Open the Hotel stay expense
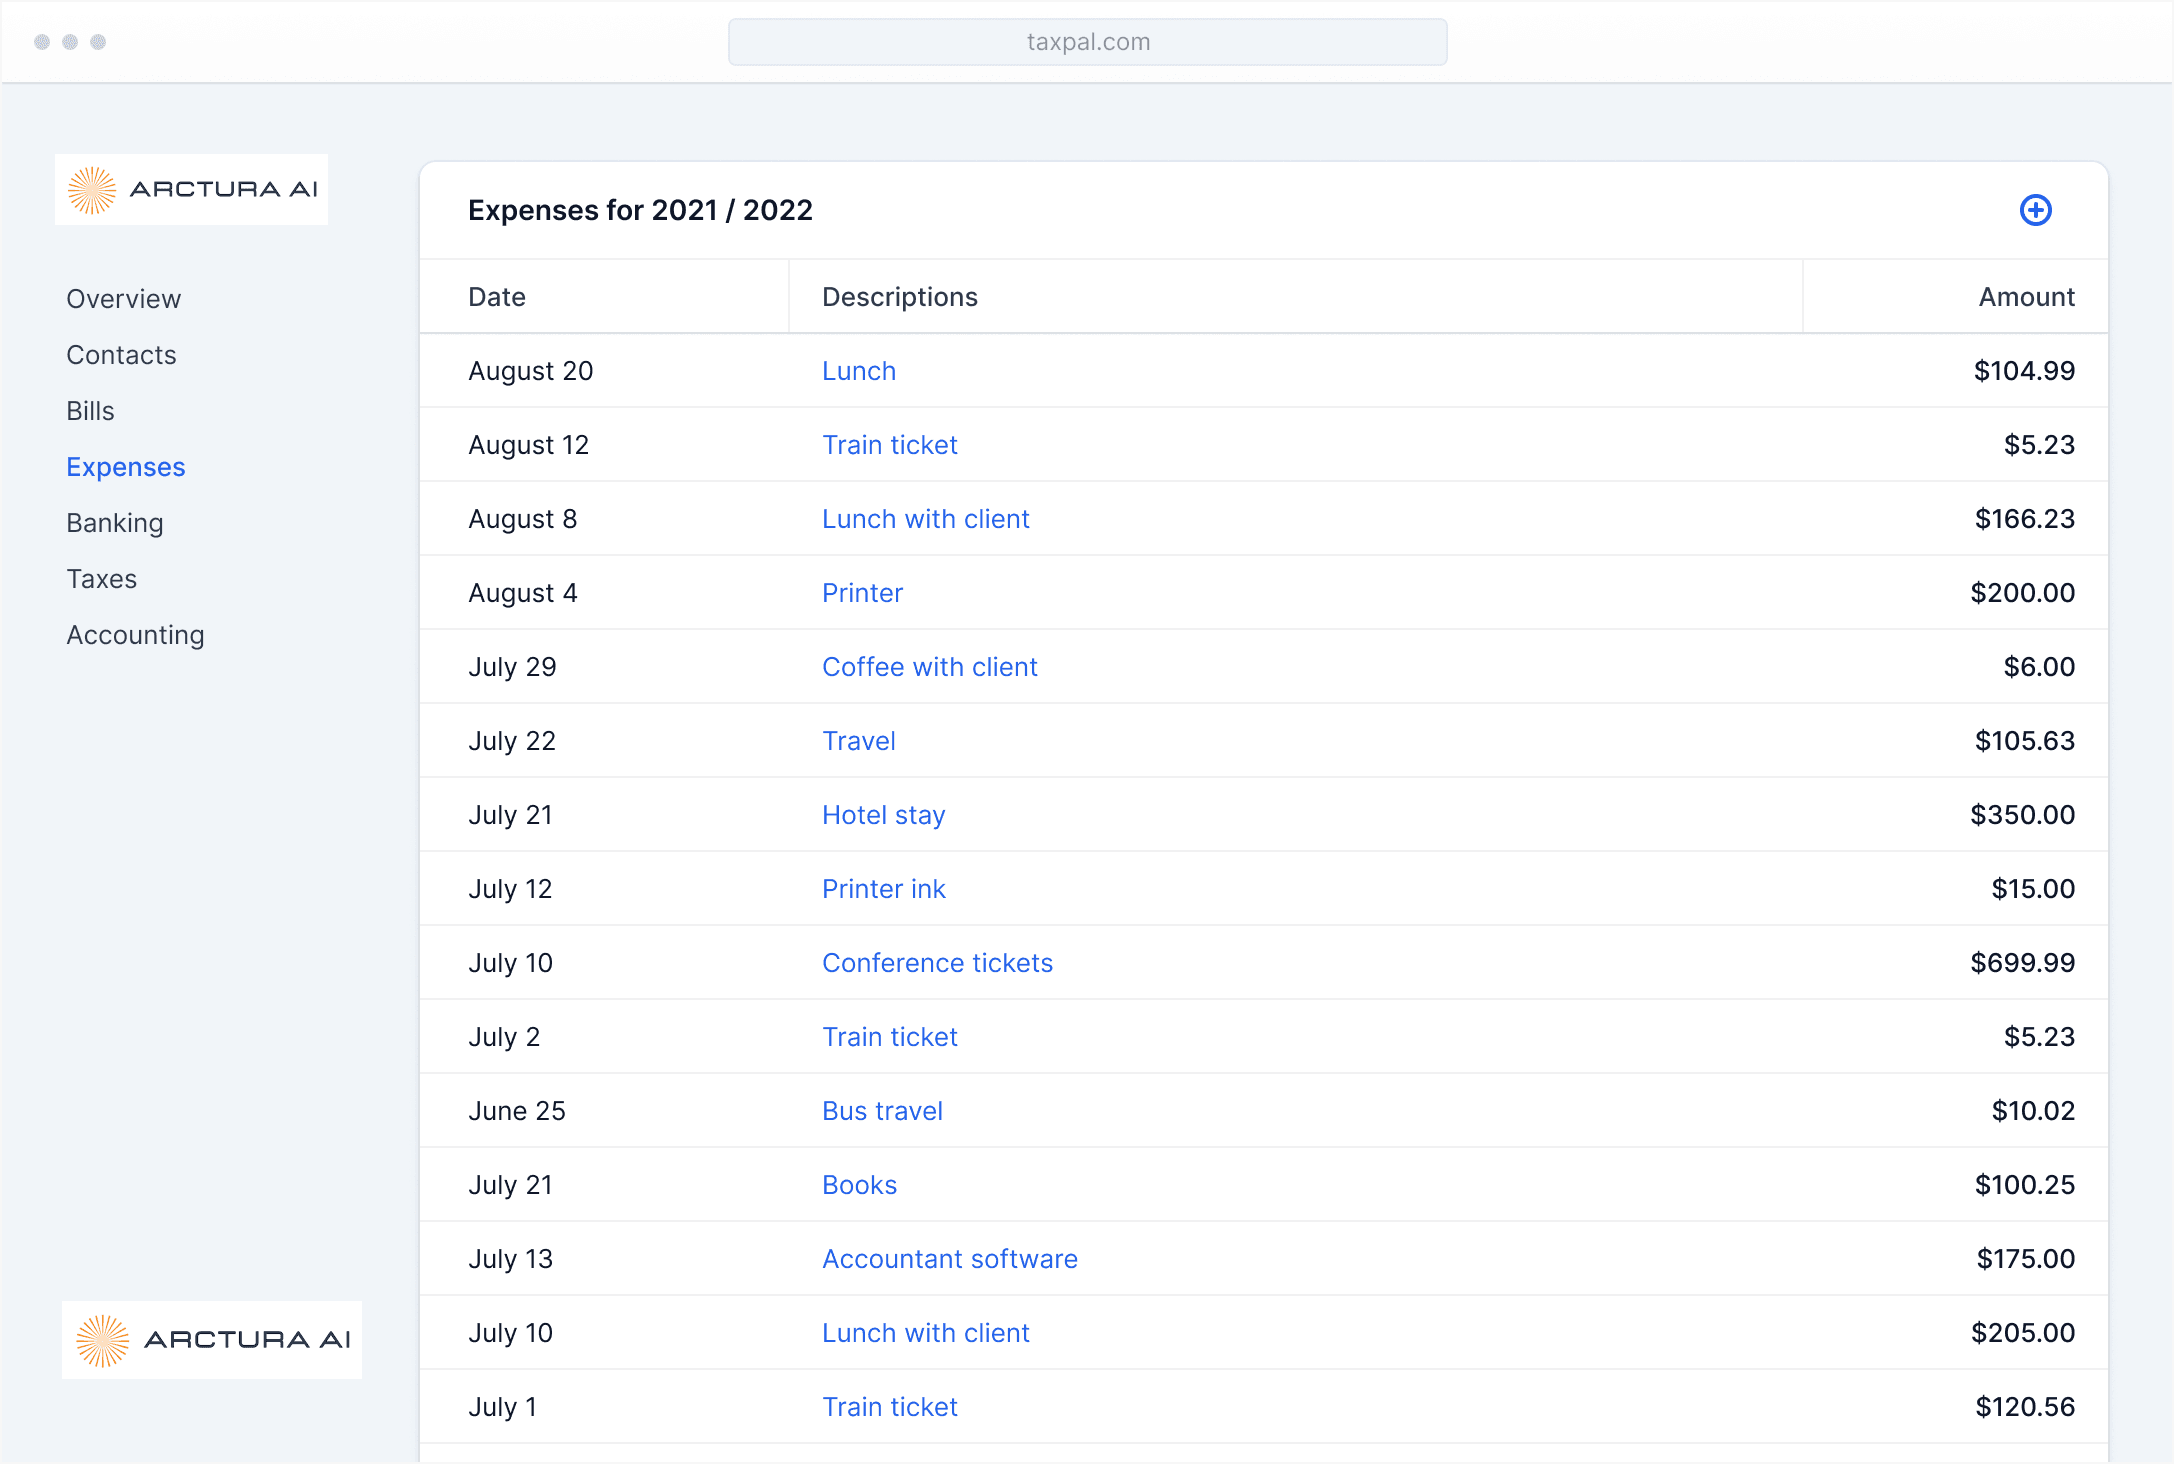2174x1464 pixels. [x=883, y=815]
